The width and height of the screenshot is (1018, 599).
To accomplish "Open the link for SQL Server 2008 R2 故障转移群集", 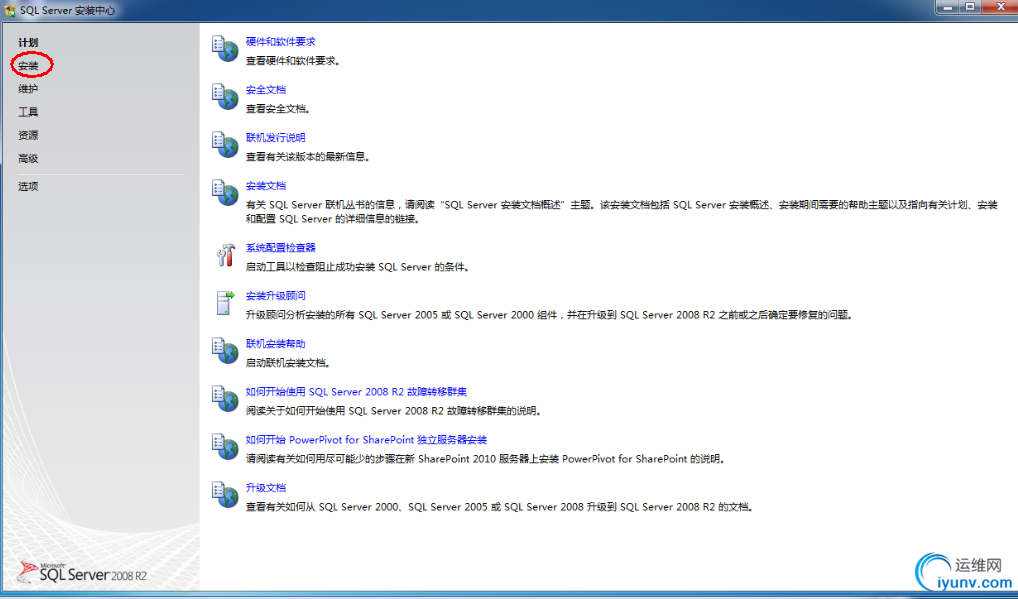I will (x=356, y=391).
